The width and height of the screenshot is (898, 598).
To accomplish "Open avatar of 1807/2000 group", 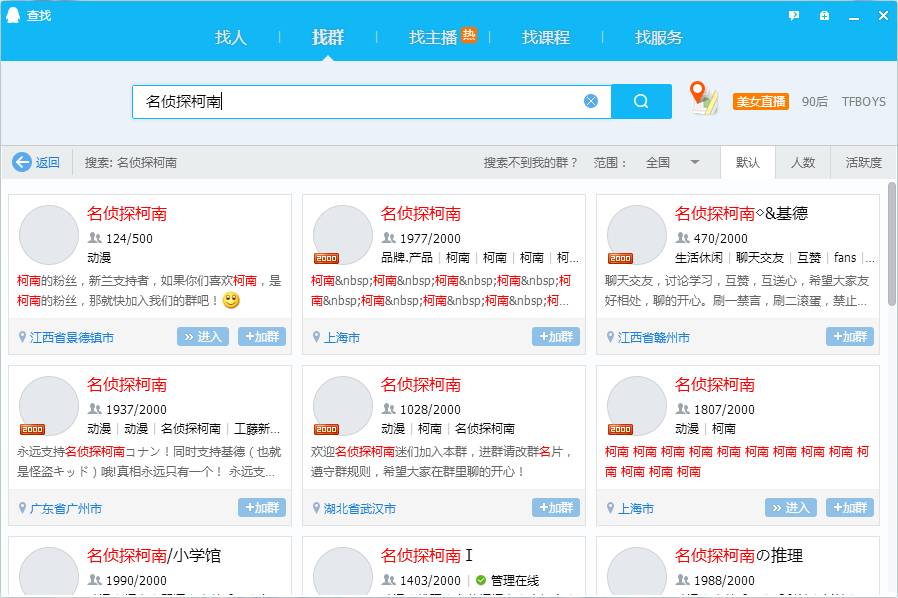I will pos(636,406).
